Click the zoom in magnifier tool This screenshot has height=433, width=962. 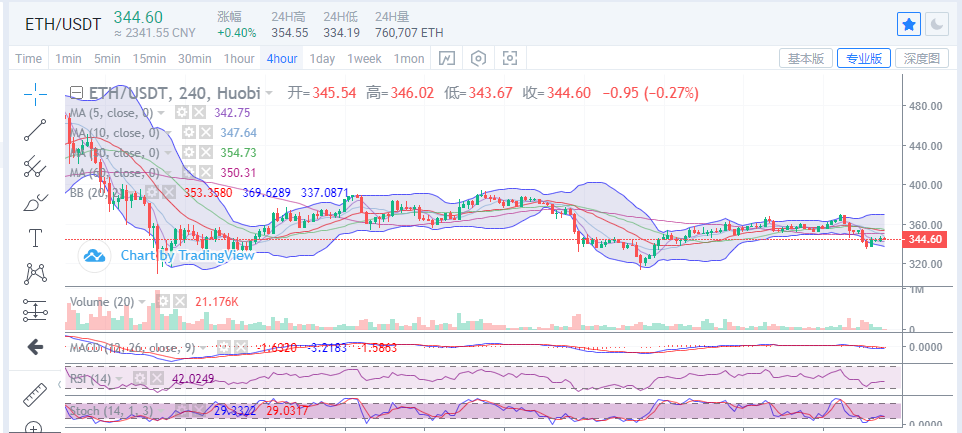point(35,427)
